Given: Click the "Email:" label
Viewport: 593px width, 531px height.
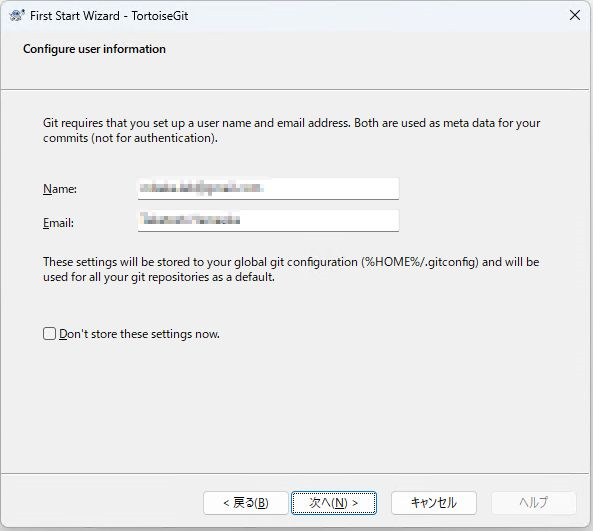Looking at the screenshot, I should pos(58,223).
